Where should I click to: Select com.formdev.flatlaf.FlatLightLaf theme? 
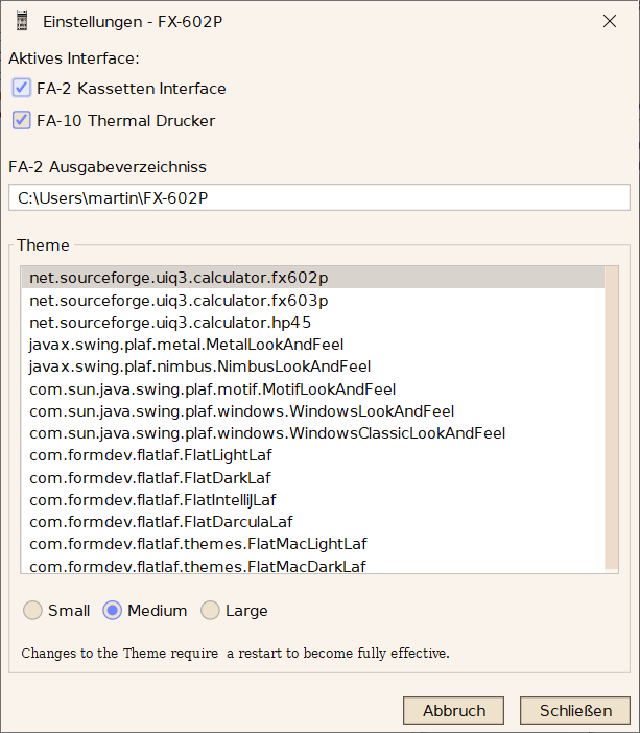tap(313, 455)
